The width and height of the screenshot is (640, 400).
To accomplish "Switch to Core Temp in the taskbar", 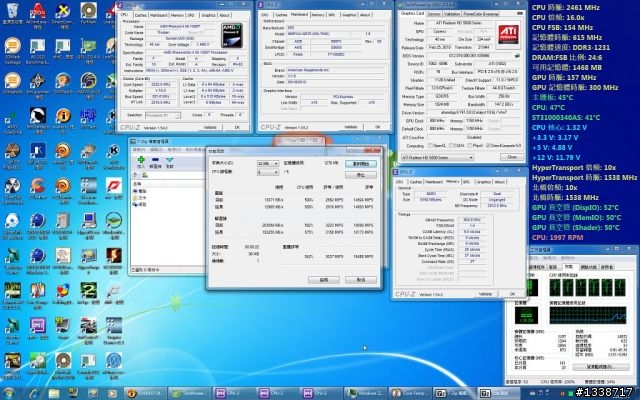I will [409, 393].
